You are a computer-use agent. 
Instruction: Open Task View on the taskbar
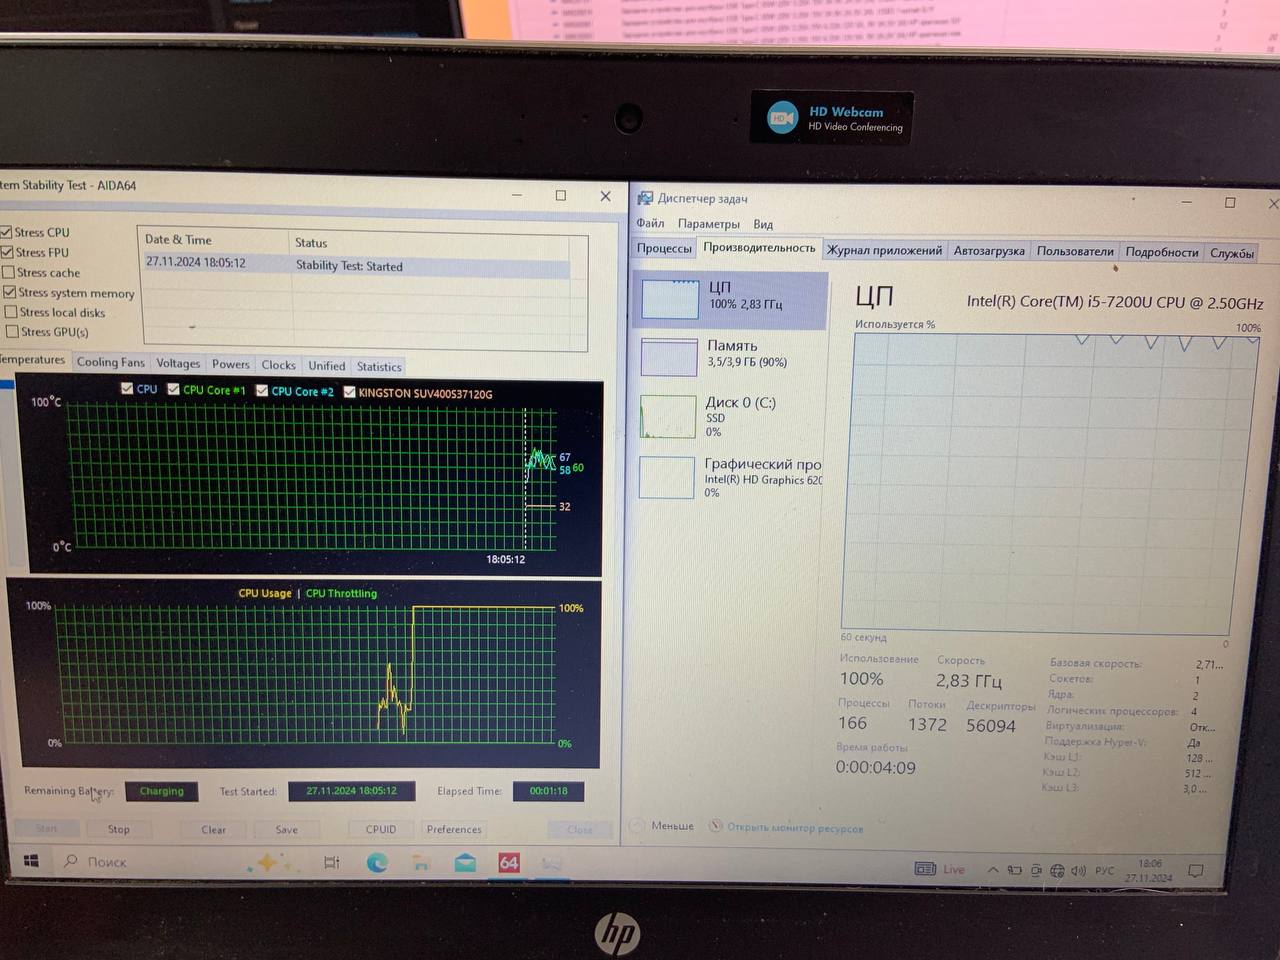(x=332, y=862)
